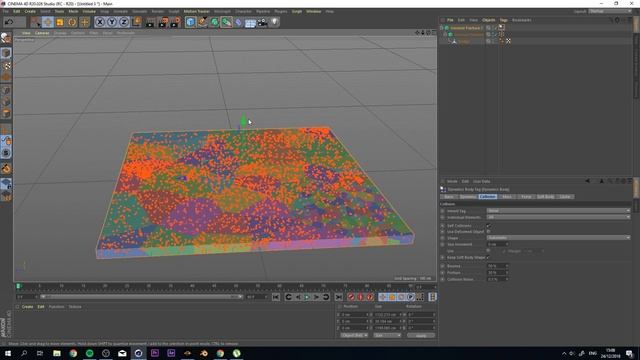The height and width of the screenshot is (360, 640).
Task: Click the Apply button in coordinates
Action: coord(421,336)
